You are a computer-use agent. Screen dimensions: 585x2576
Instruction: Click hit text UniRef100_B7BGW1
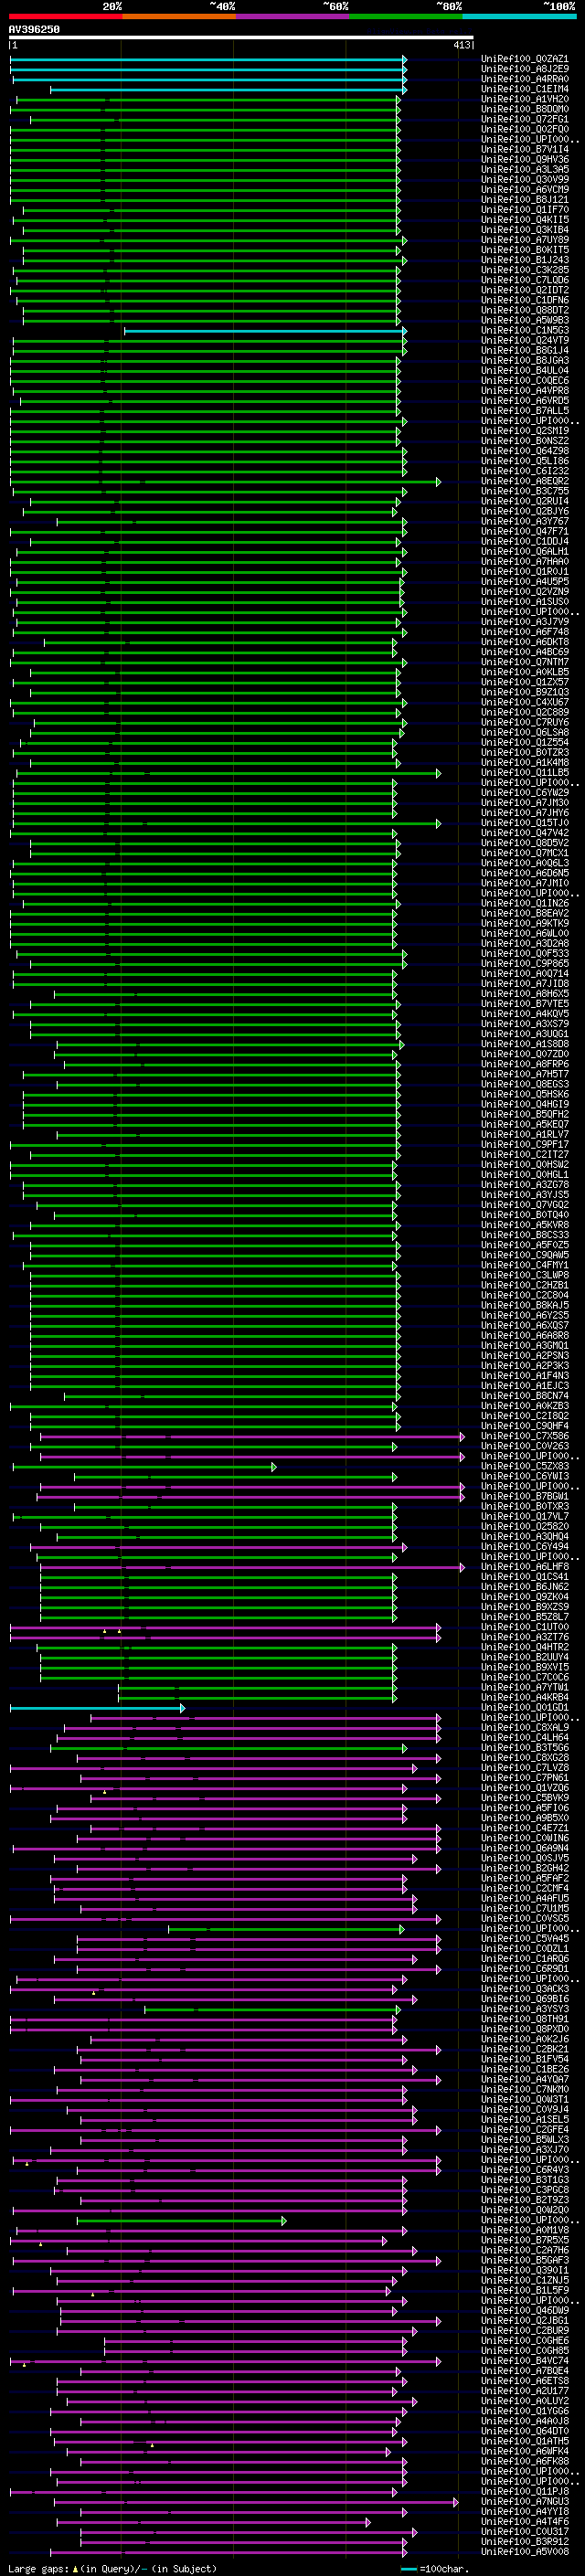[x=524, y=1495]
